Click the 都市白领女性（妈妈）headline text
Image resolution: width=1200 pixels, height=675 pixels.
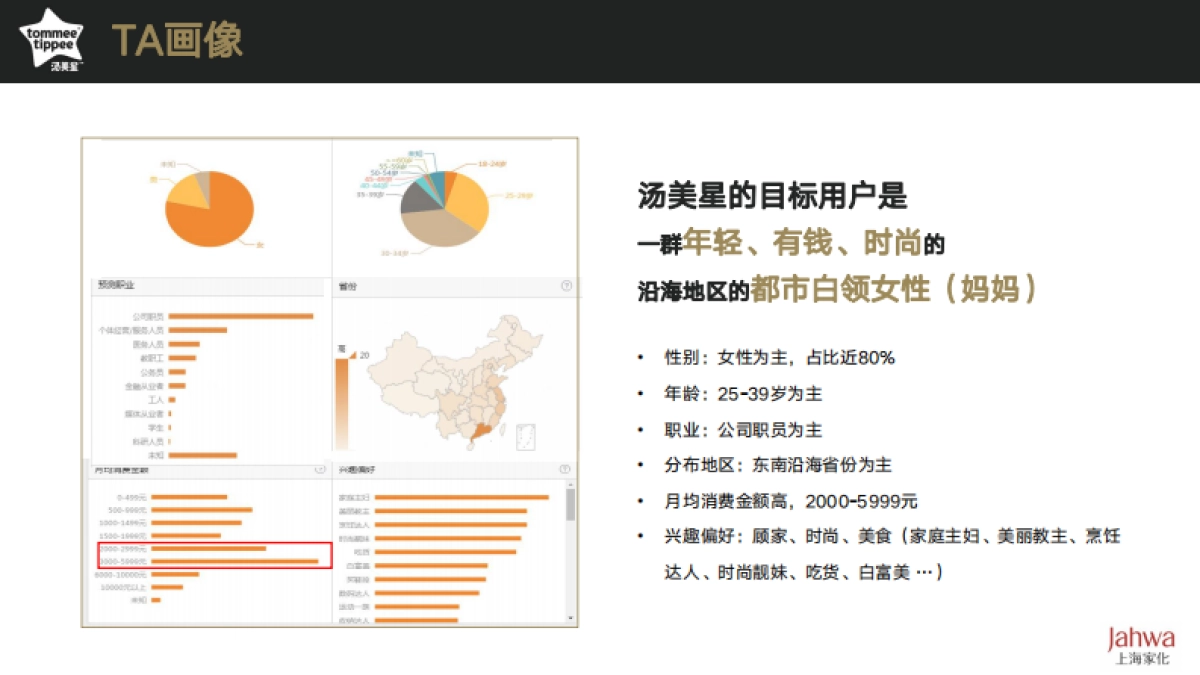[x=894, y=289]
